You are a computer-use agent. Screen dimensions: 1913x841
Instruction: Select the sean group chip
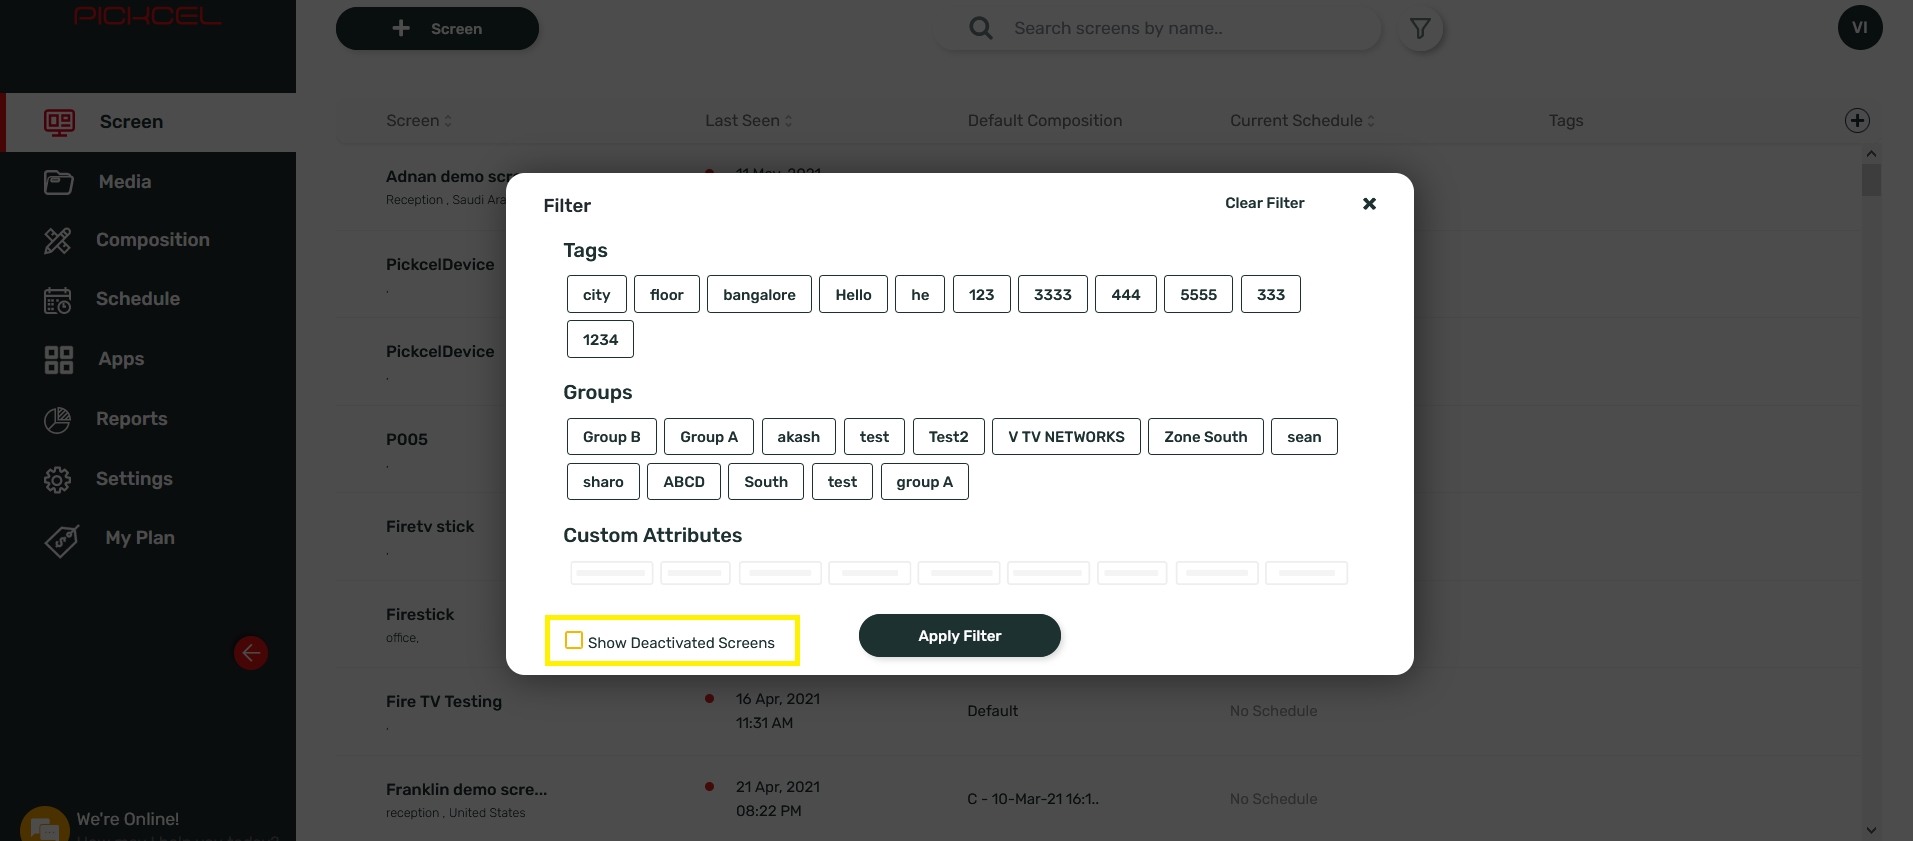pyautogui.click(x=1304, y=436)
